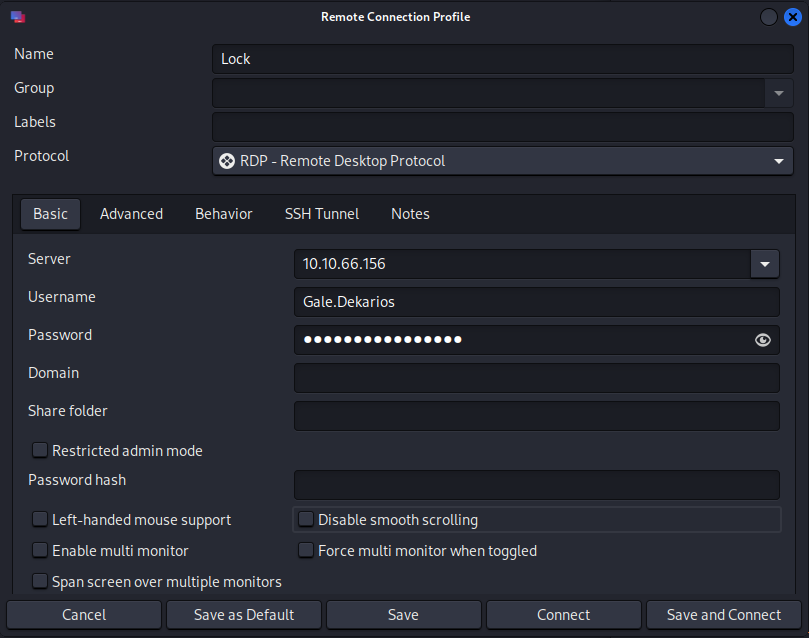Screen dimensions: 809x638
Task: Click into the Domain input field
Action: (536, 378)
